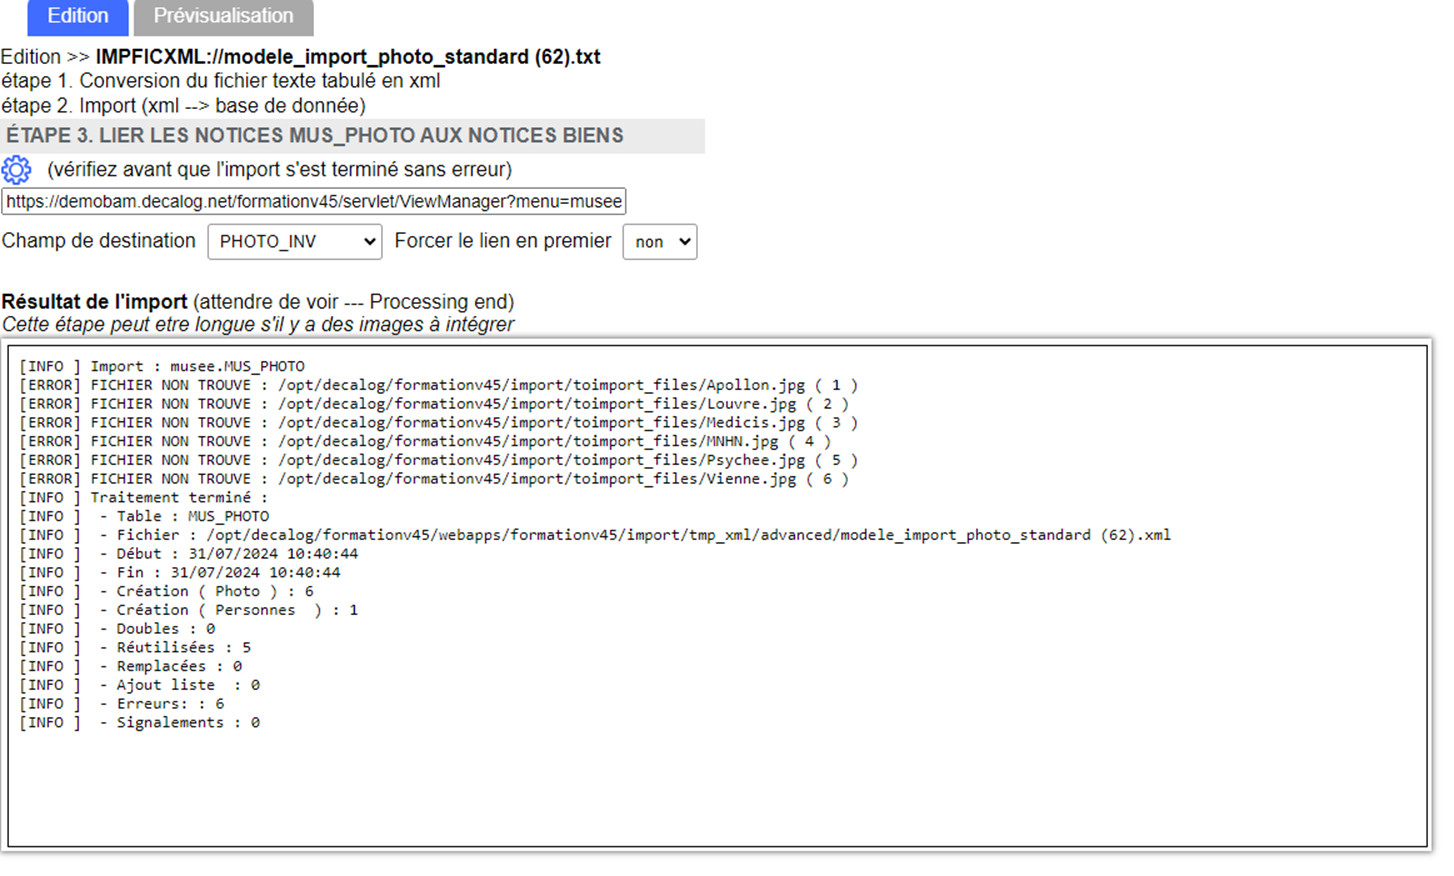Click the IMPFICXML modele_import_photo_standard breadcrumb

click(x=348, y=57)
